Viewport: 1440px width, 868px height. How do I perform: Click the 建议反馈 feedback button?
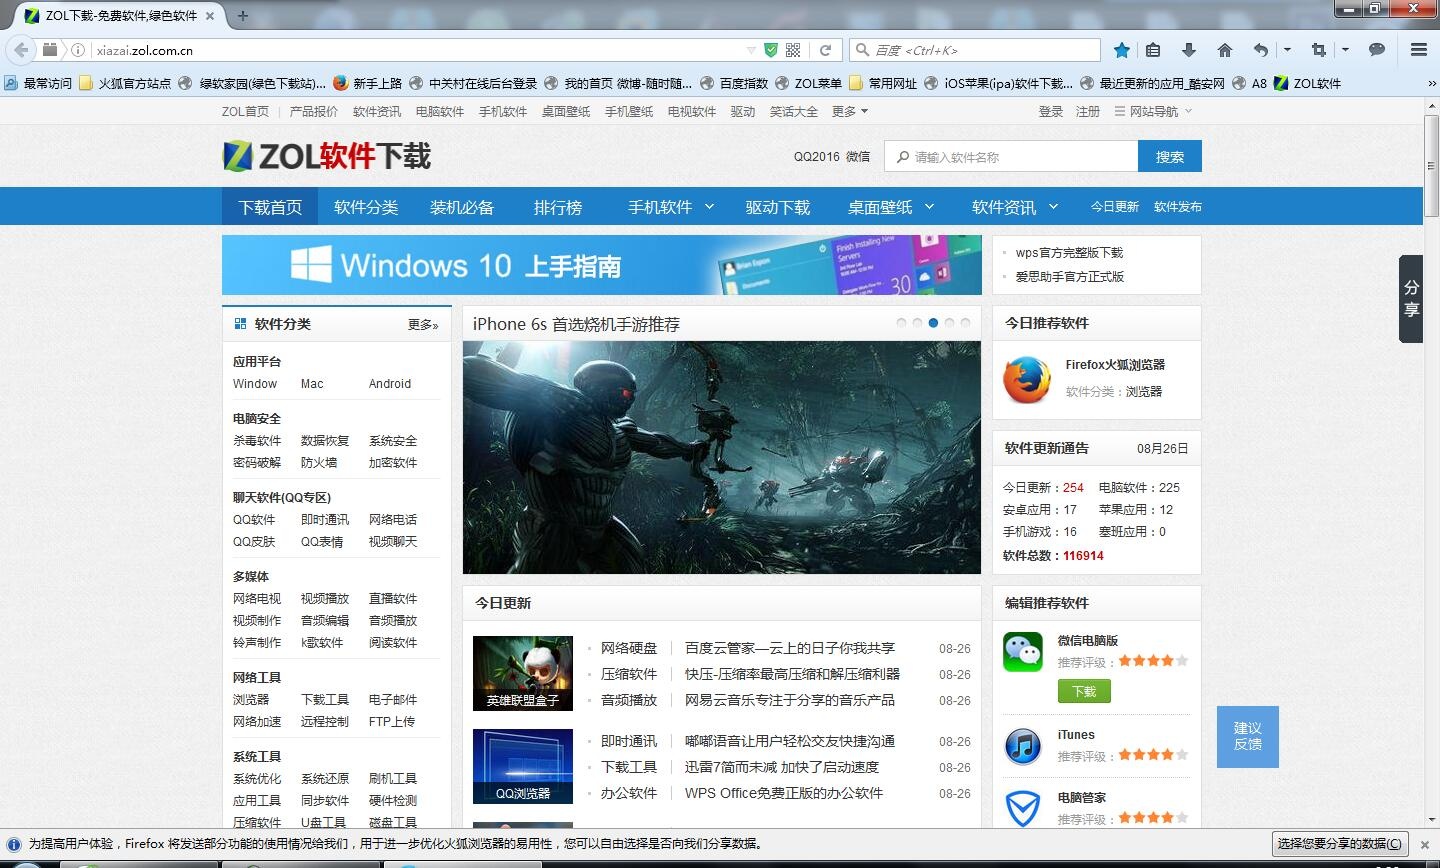pyautogui.click(x=1248, y=736)
